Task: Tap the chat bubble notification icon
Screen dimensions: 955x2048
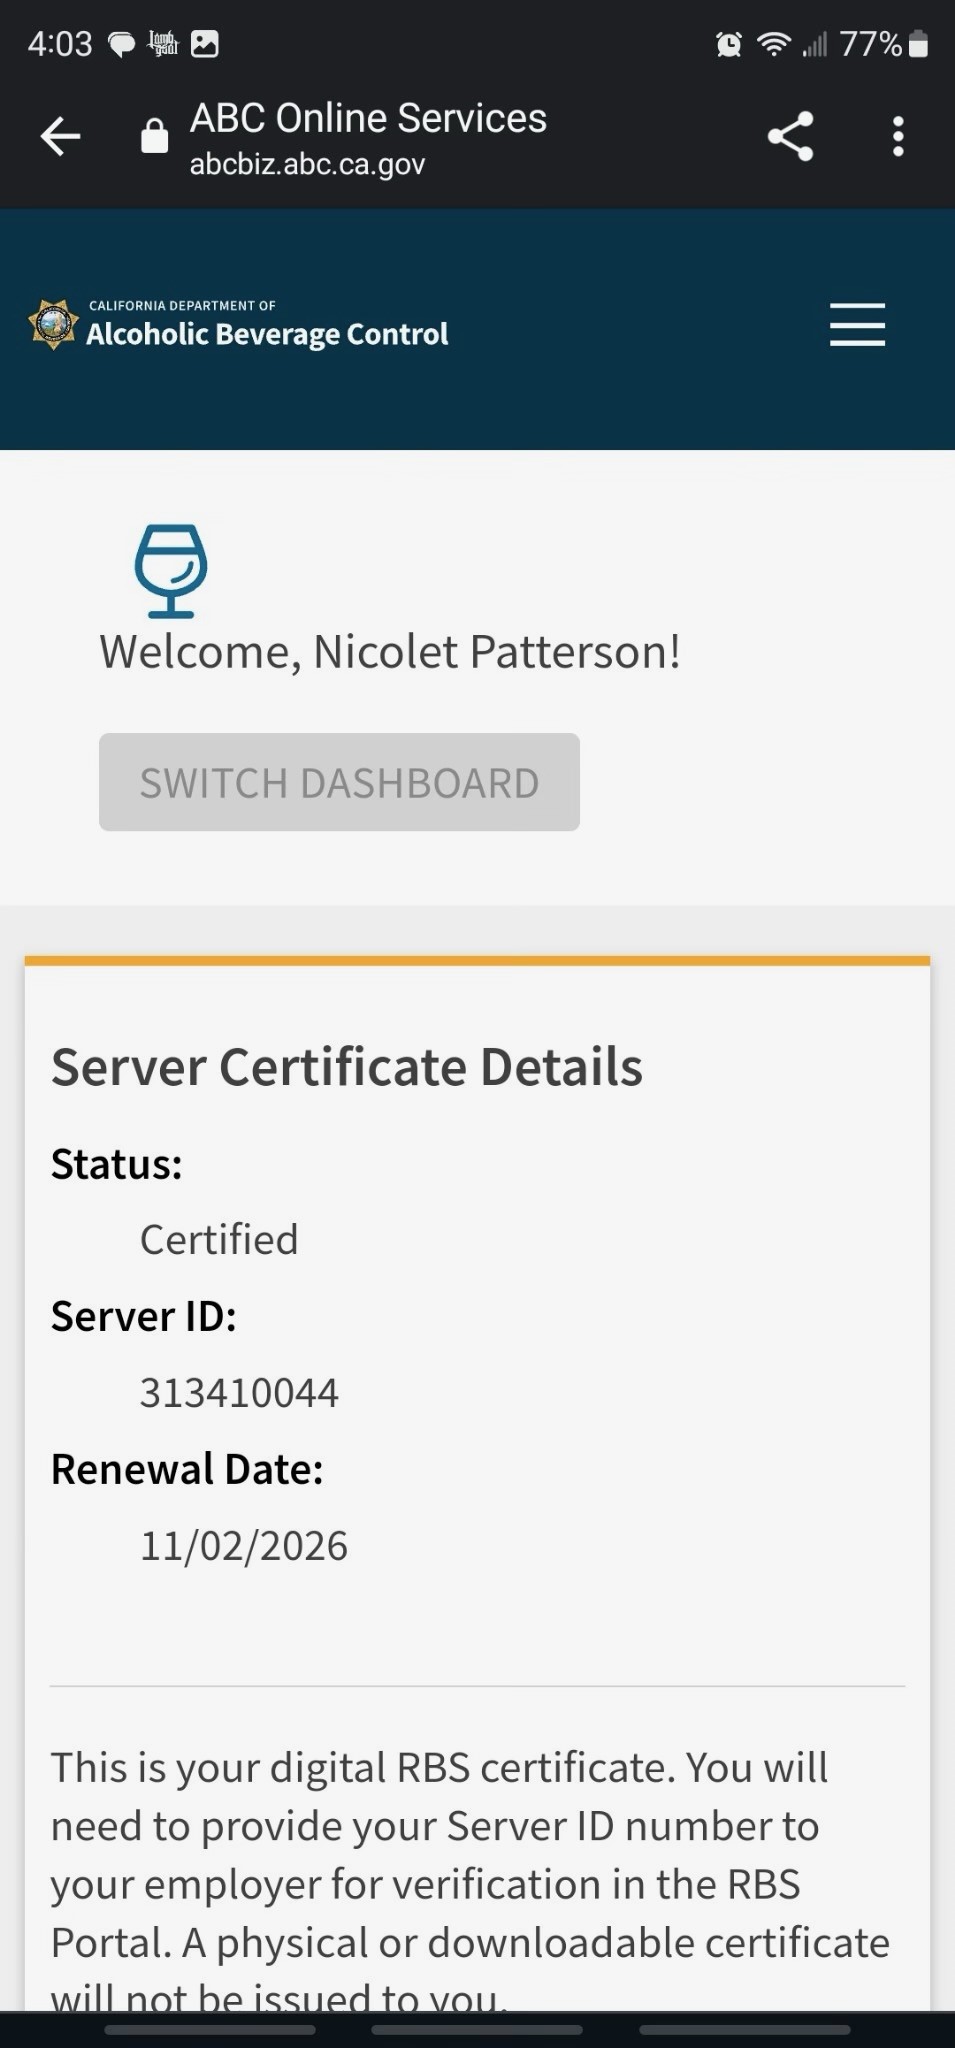Action: coord(121,44)
